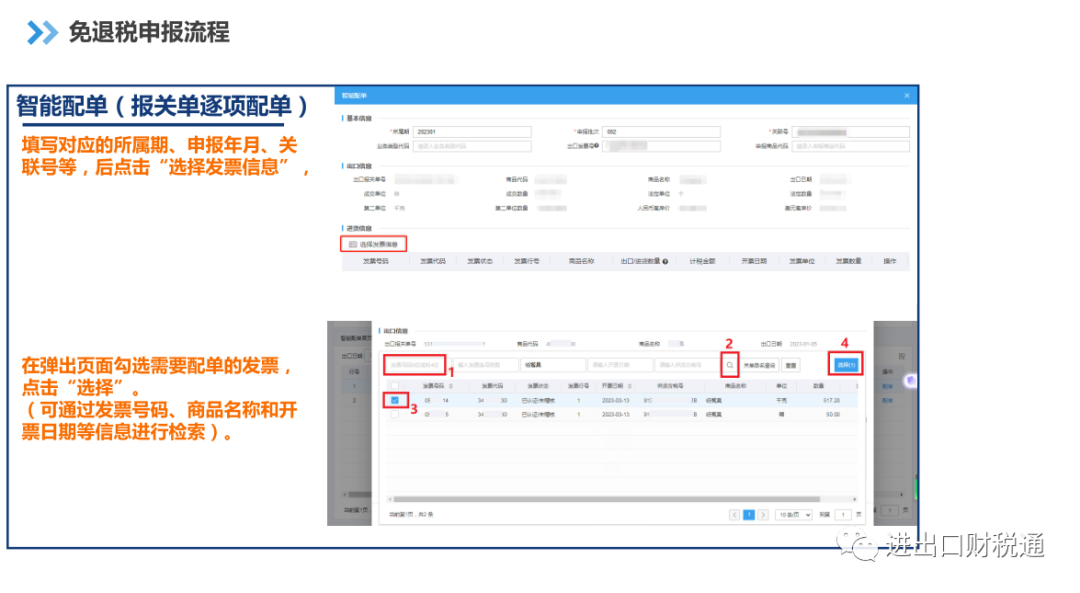Screen dimensions: 1080x593
Task: Click the product name filter containing text
Action: tap(552, 365)
